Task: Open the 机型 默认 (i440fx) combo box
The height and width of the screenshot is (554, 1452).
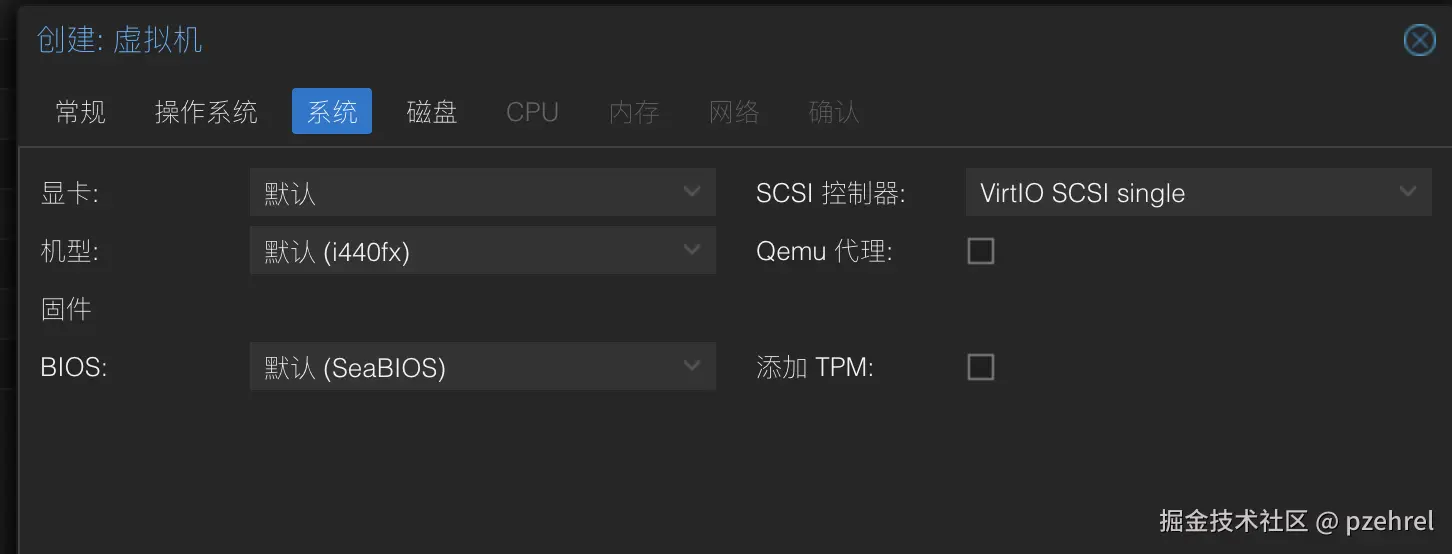Action: (483, 250)
